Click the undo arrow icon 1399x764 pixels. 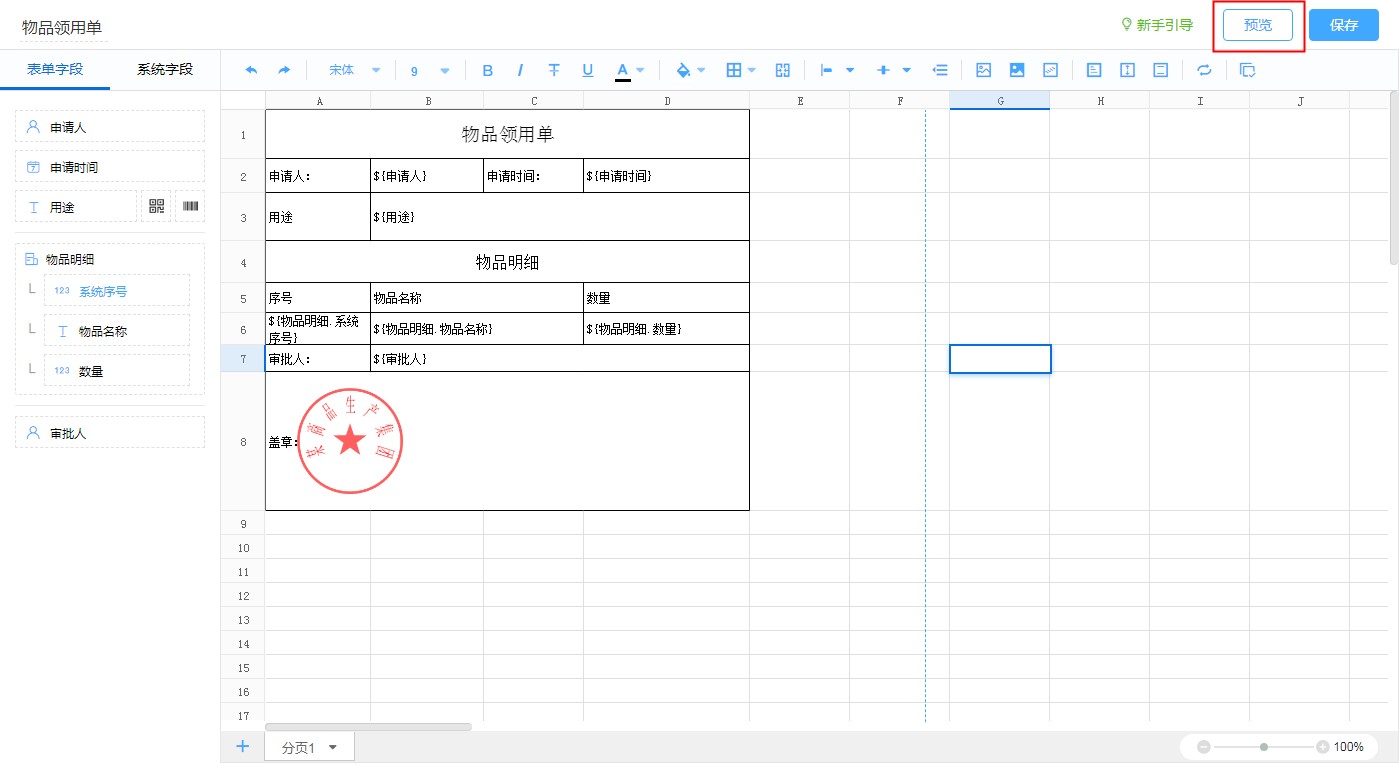tap(251, 70)
